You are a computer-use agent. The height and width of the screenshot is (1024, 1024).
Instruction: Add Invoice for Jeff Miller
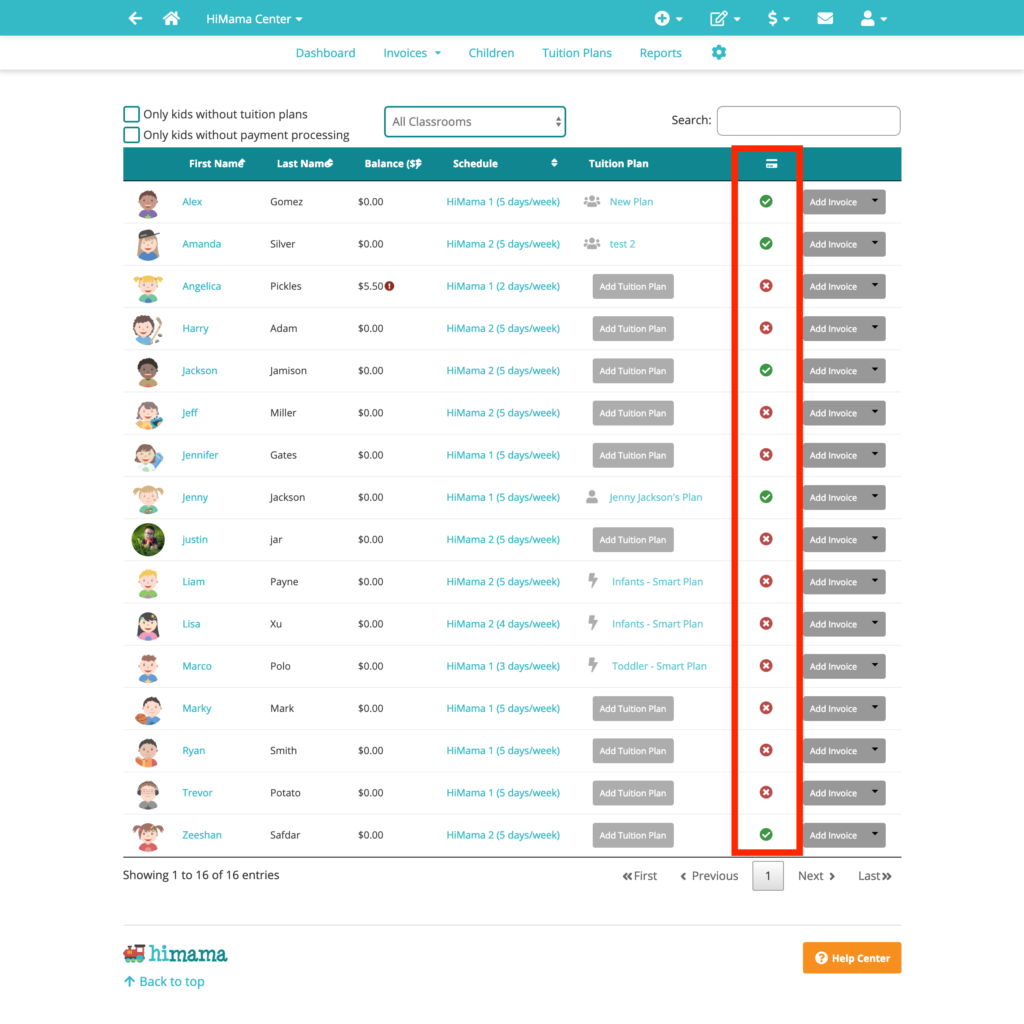tap(833, 413)
